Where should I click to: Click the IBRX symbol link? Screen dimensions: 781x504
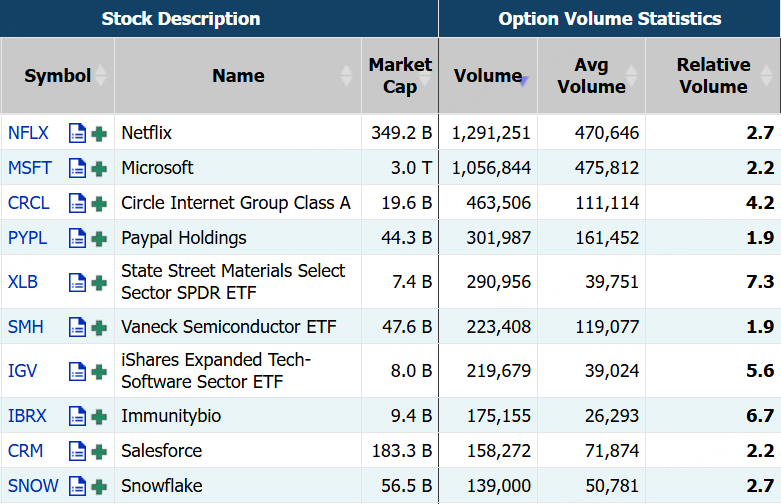tap(28, 416)
